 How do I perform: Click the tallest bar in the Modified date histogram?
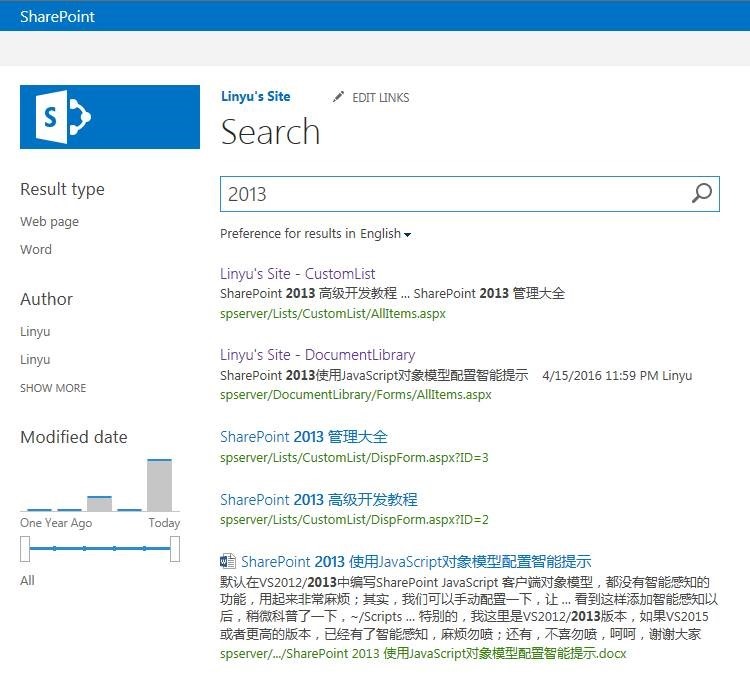[x=159, y=485]
